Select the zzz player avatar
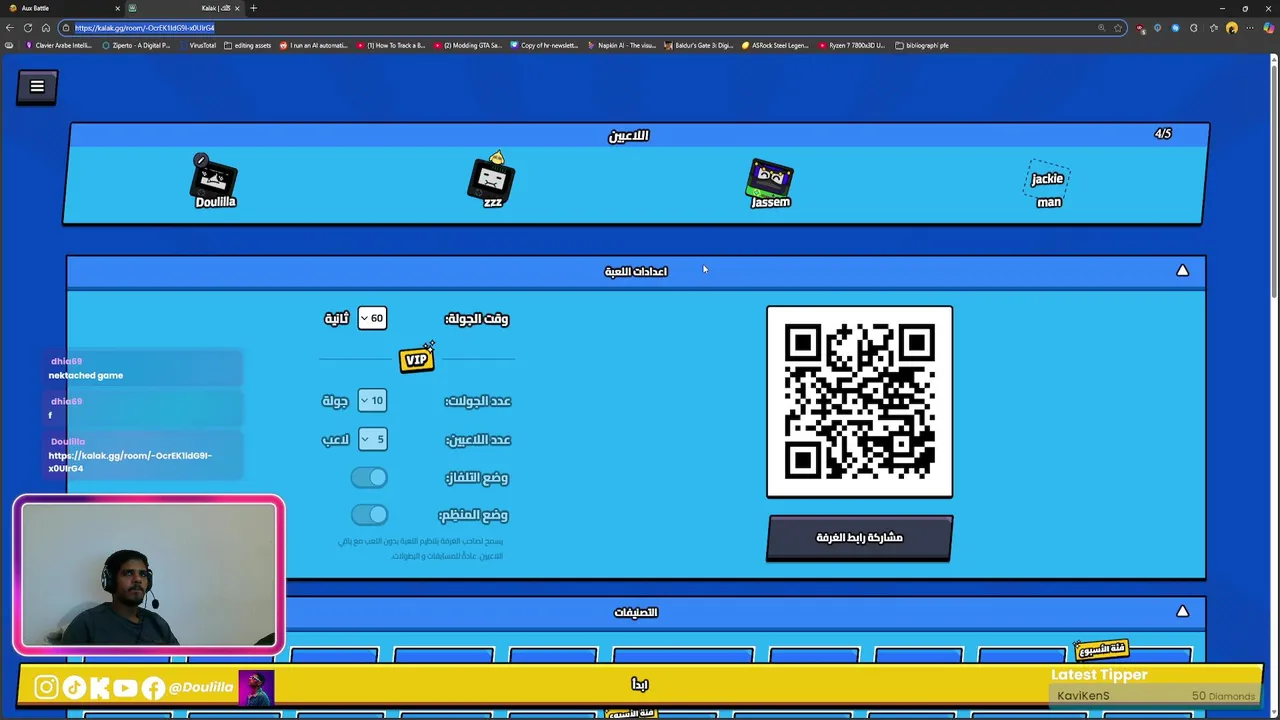Viewport: 1280px width, 720px height. pyautogui.click(x=492, y=180)
